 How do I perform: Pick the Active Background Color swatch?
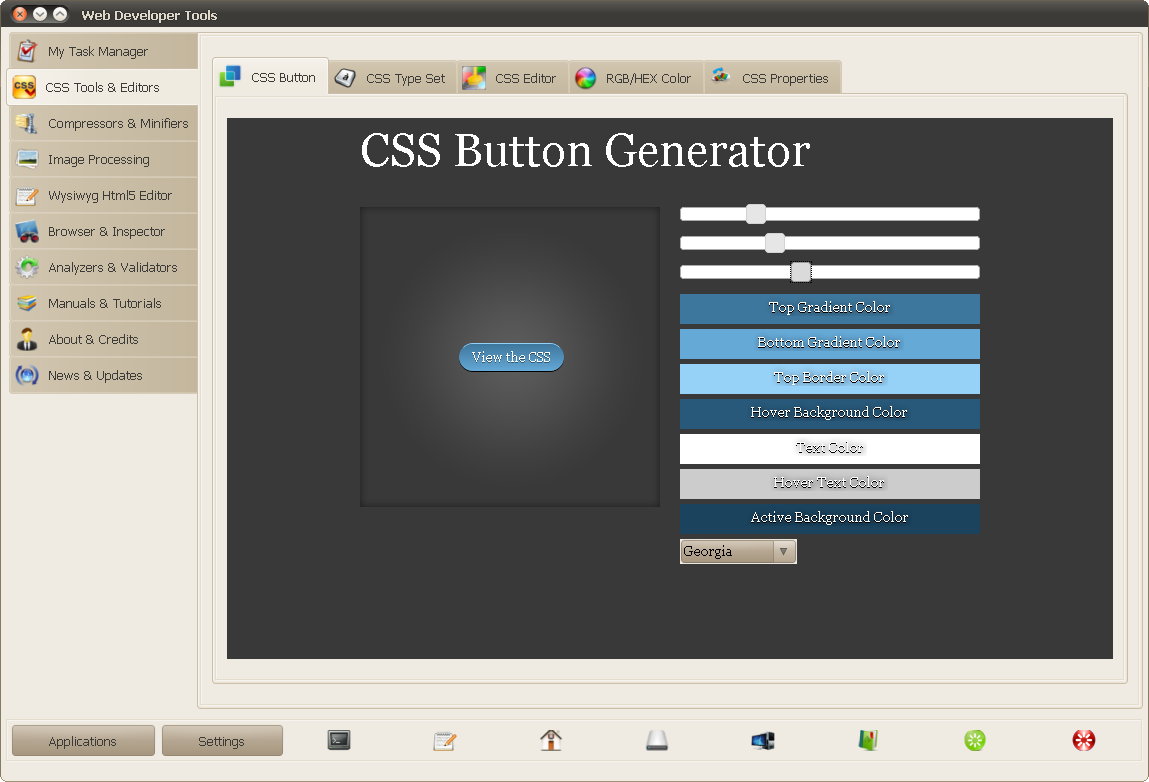click(x=830, y=518)
